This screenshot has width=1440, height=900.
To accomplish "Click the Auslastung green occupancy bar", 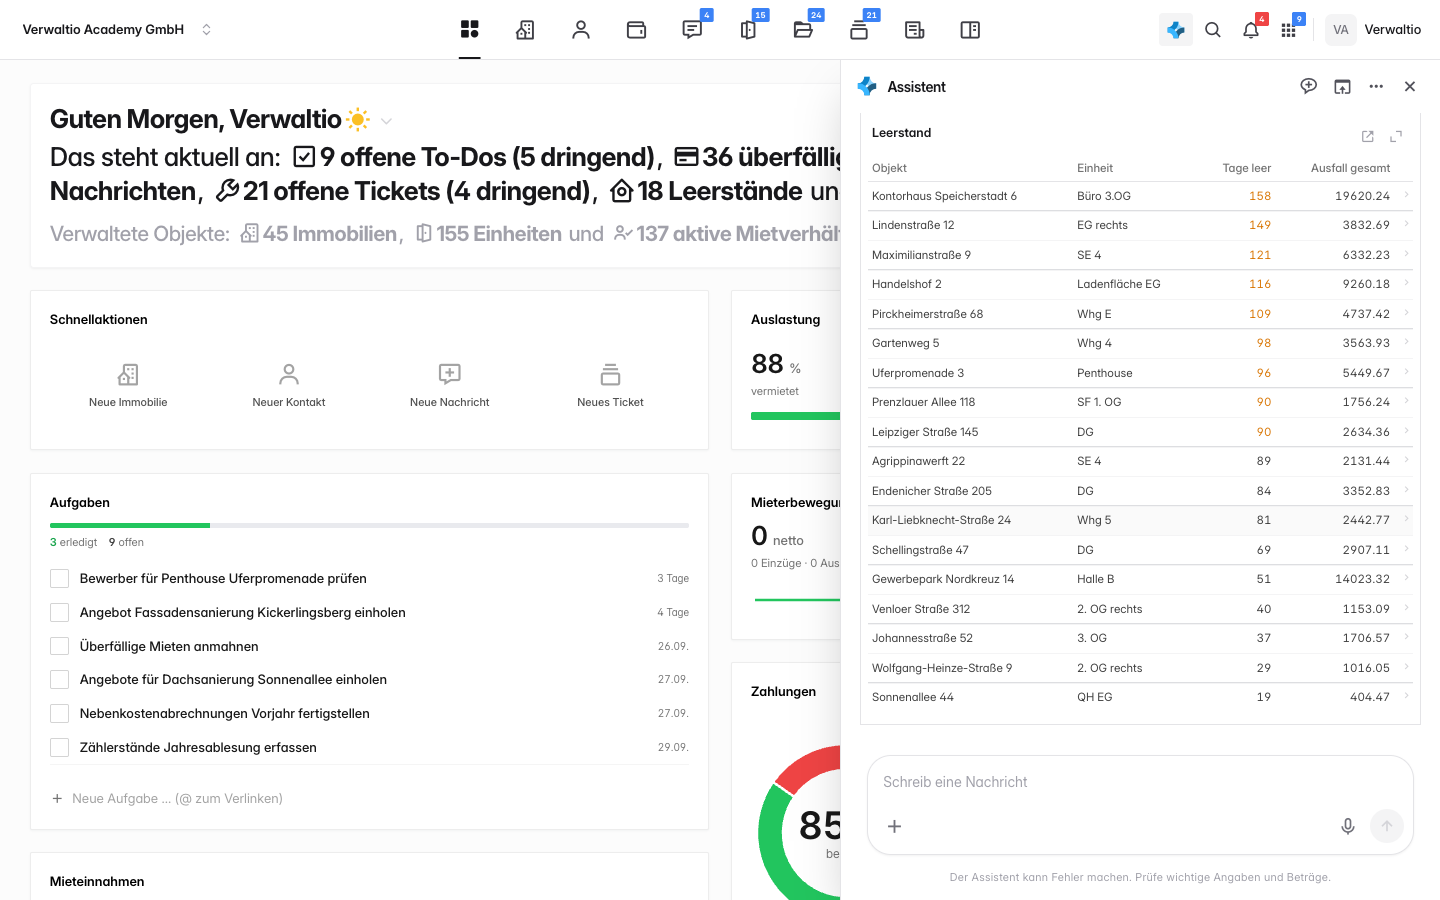I will (796, 416).
